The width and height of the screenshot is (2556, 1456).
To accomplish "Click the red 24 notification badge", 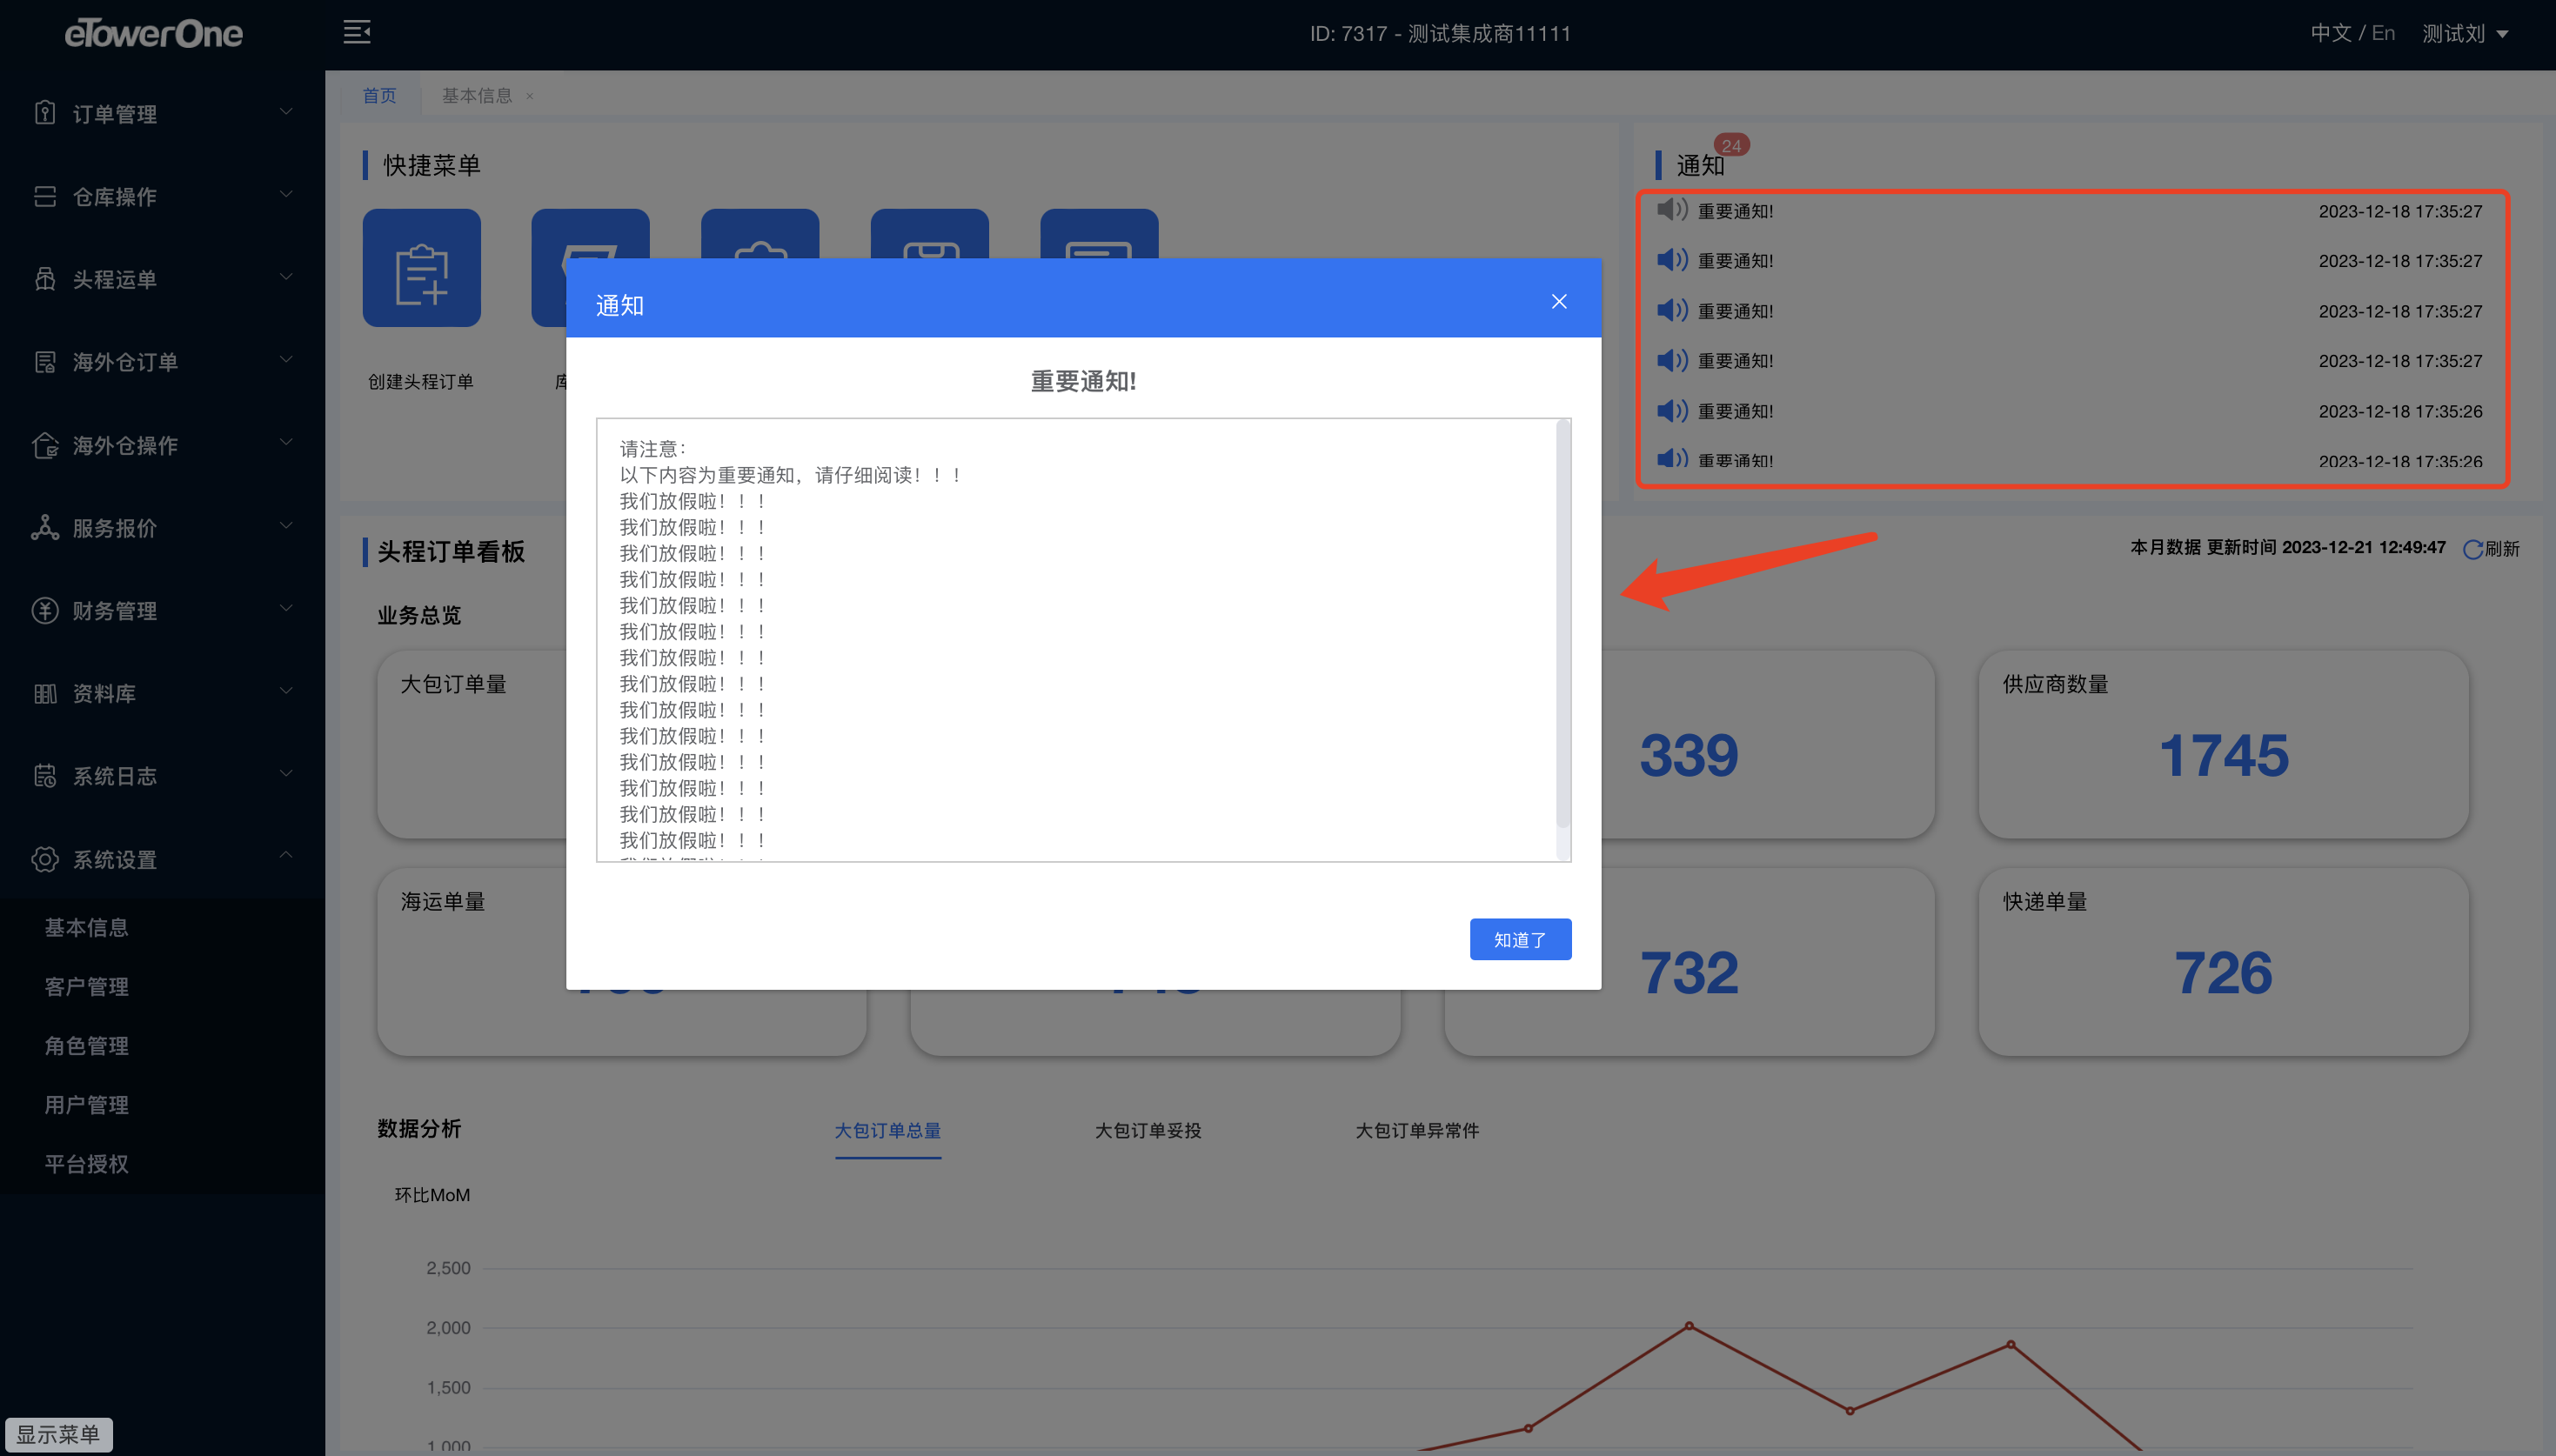I will pyautogui.click(x=1731, y=145).
